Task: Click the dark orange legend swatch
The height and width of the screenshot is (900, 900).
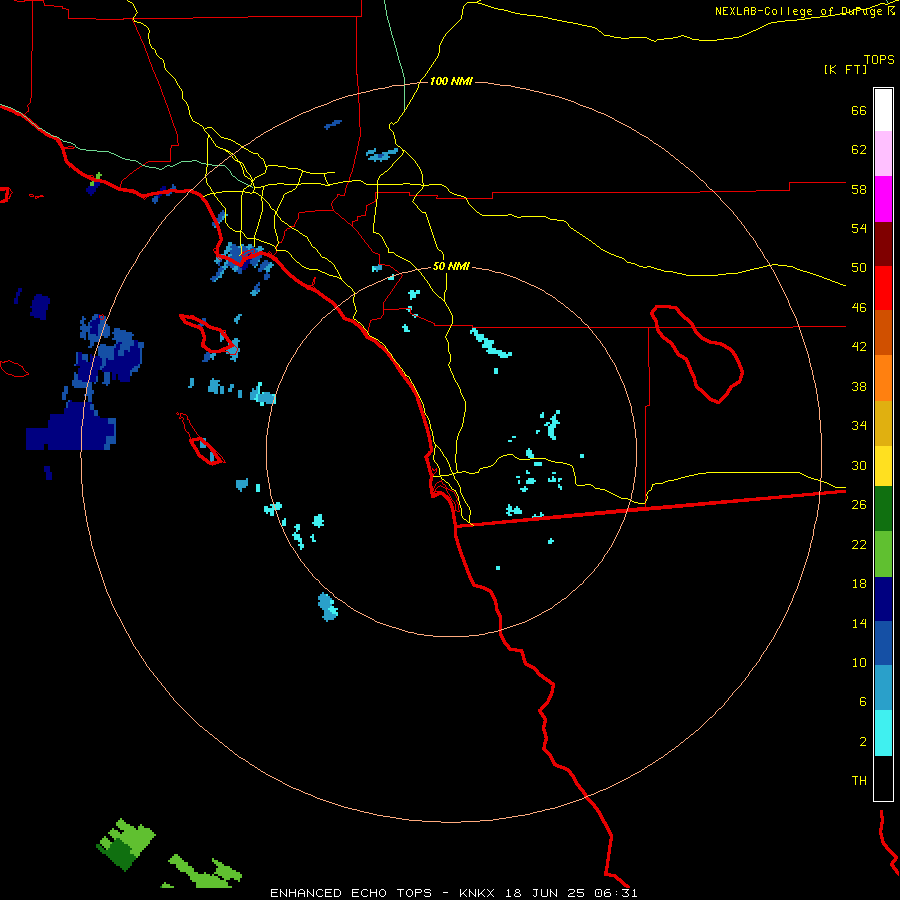Action: tap(883, 333)
